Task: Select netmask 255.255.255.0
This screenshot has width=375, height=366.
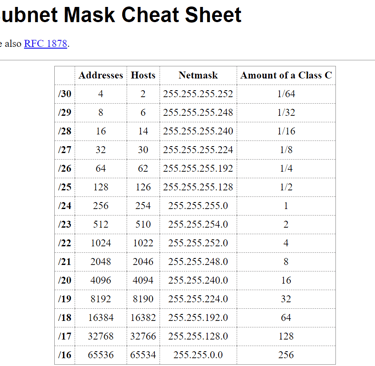Action: point(198,206)
